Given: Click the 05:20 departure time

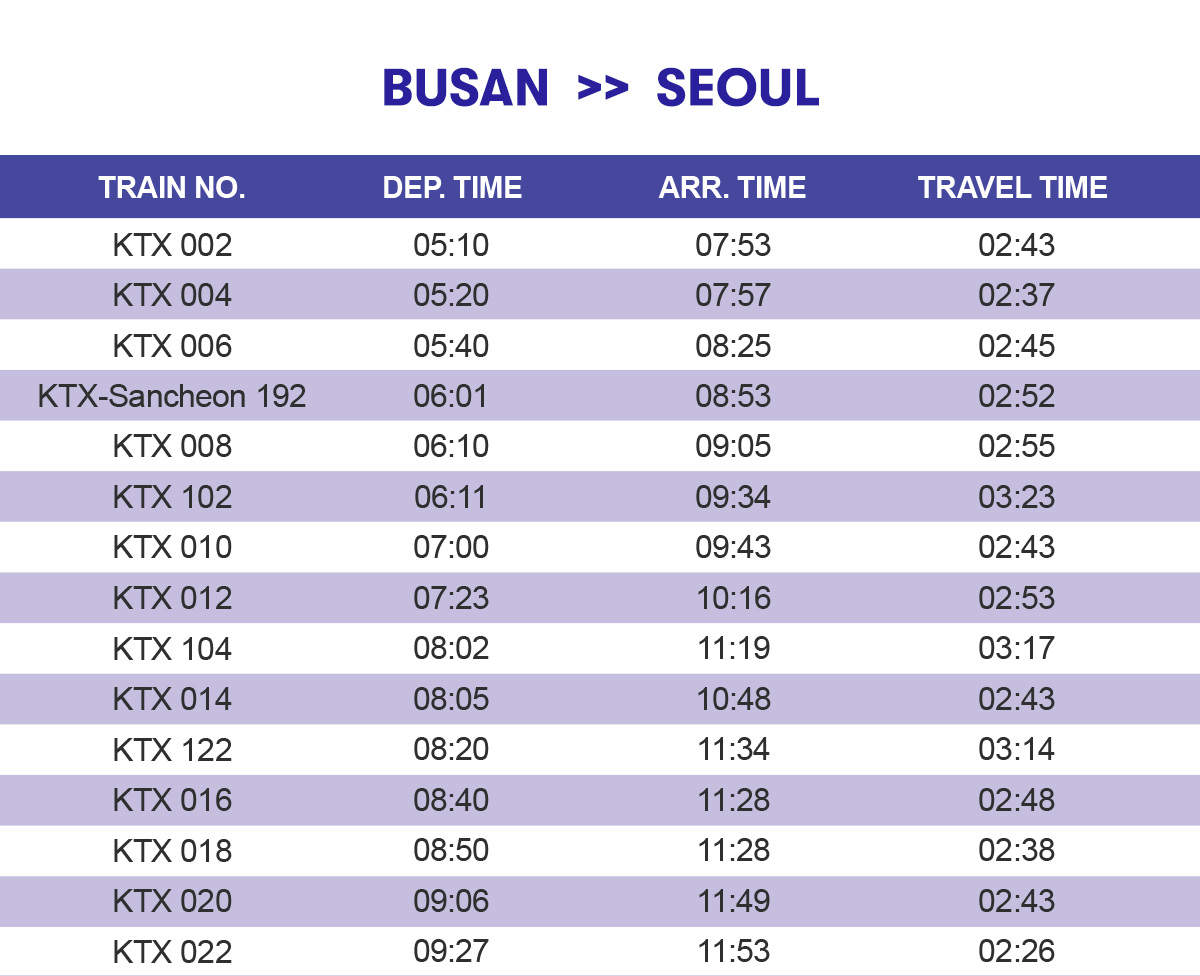Looking at the screenshot, I should click(x=451, y=295).
